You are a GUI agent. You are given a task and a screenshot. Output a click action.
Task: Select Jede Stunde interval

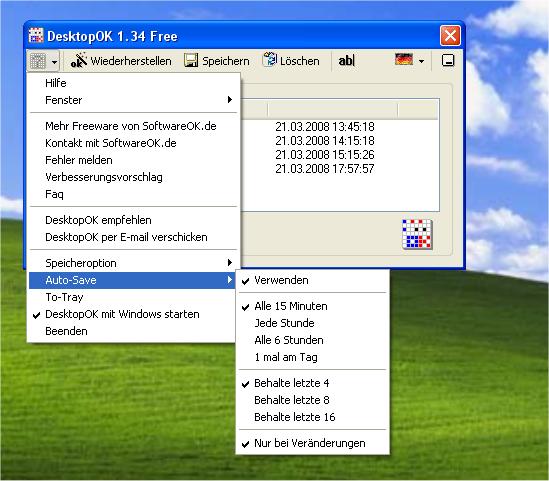pyautogui.click(x=312, y=323)
